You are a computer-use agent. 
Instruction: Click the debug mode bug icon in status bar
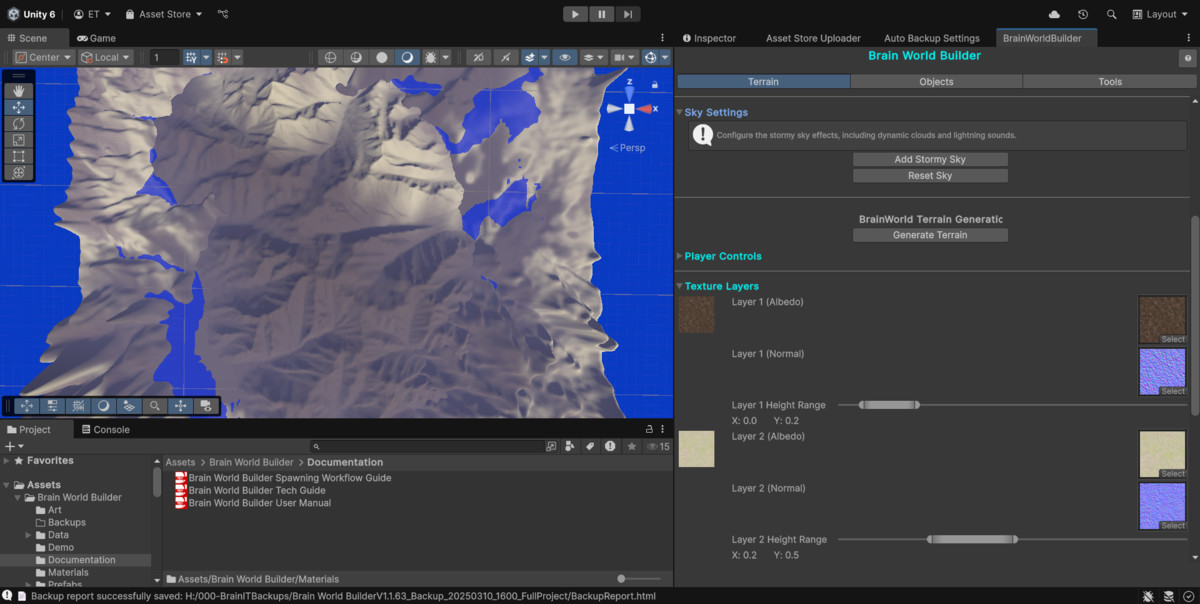tap(1147, 596)
